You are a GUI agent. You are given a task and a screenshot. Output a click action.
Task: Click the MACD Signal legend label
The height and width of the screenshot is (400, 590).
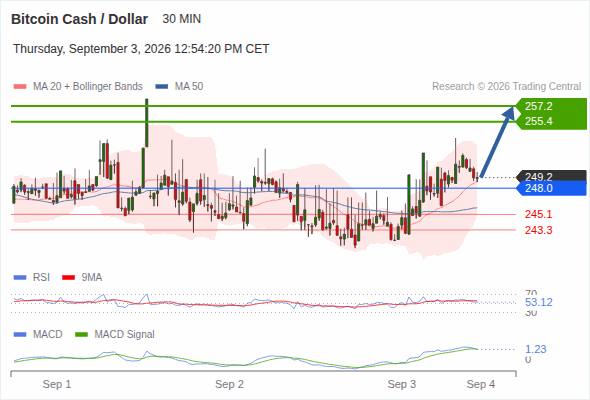(x=125, y=335)
